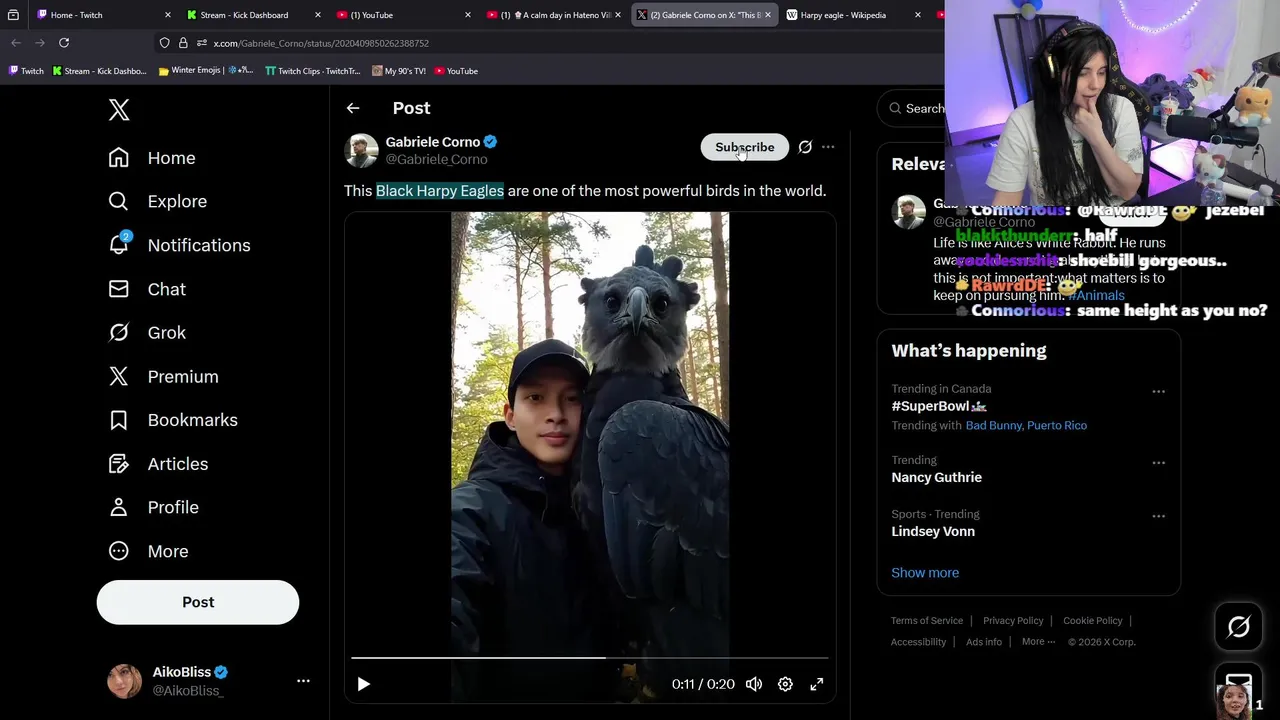Mute the video with the speaker icon
This screenshot has width=1280, height=720.
click(x=754, y=684)
